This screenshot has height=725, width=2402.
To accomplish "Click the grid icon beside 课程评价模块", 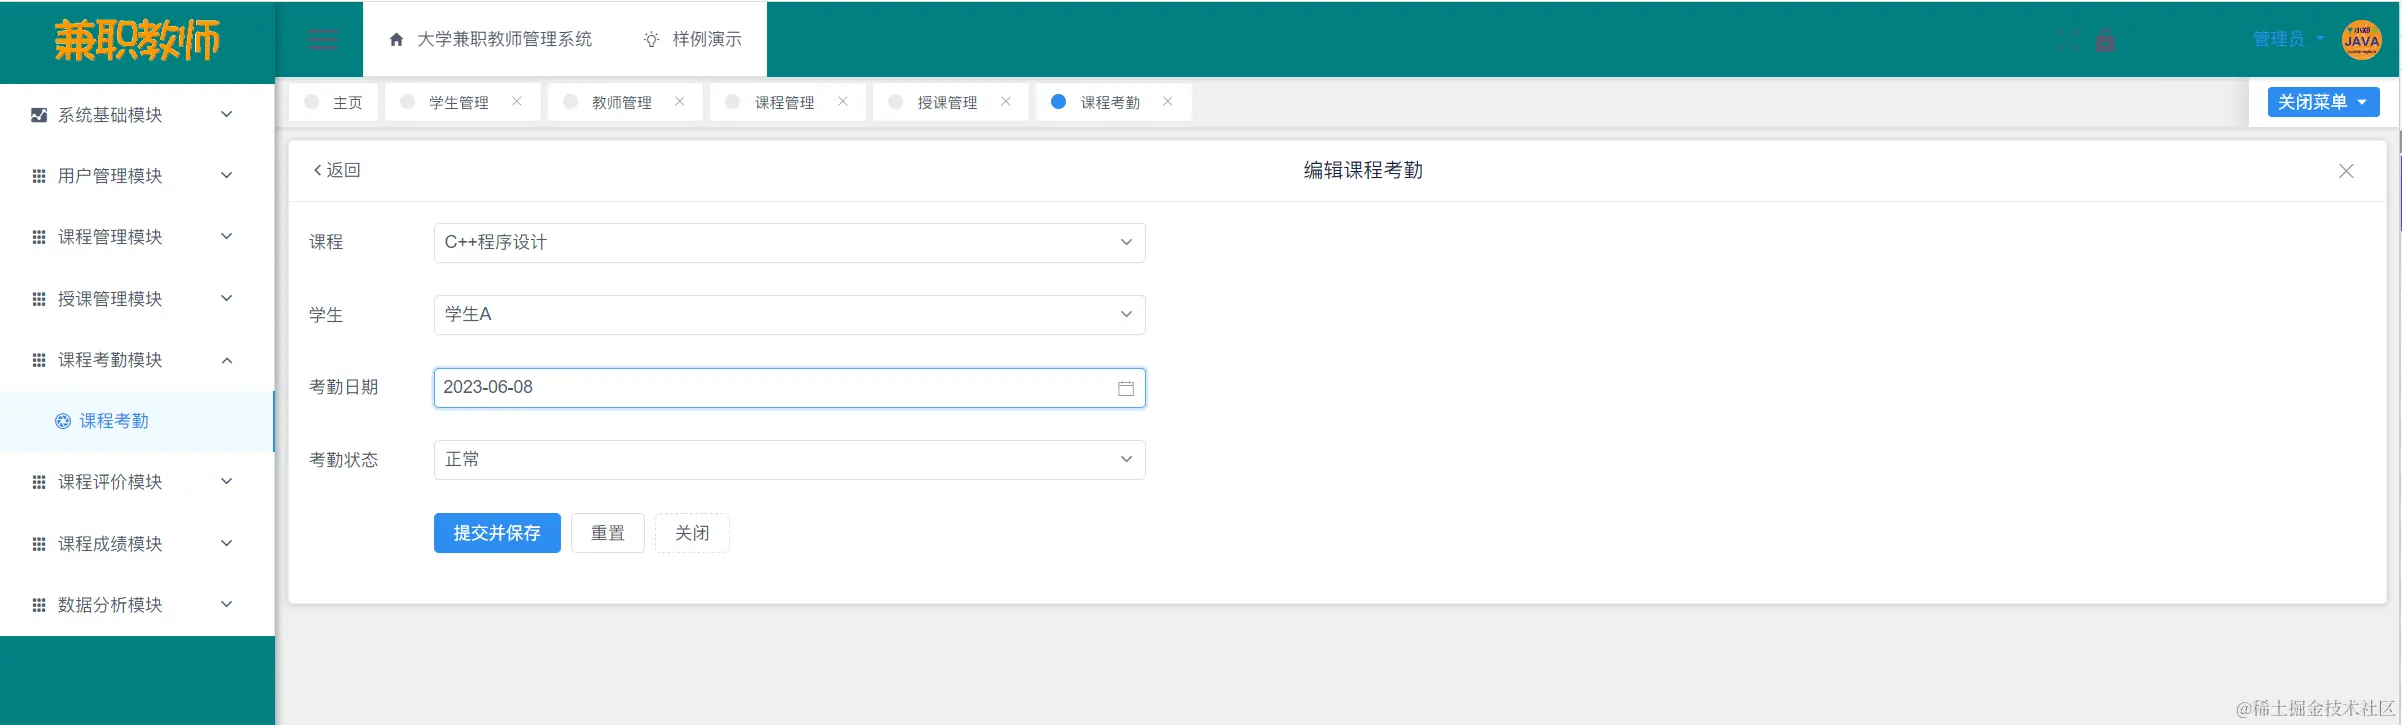I will [x=39, y=482].
